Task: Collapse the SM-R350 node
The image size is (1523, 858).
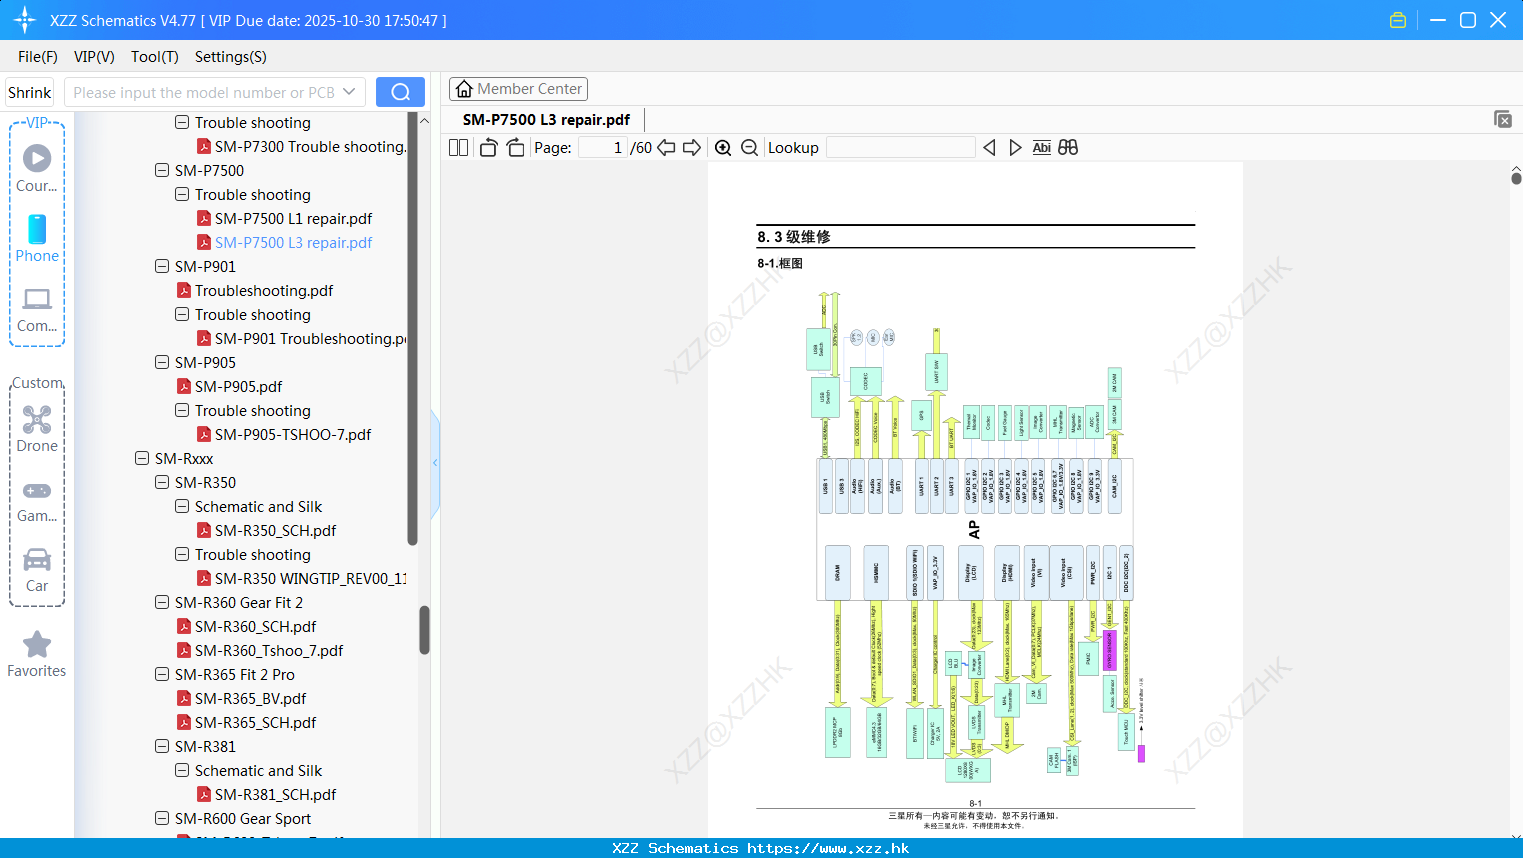Action: point(162,482)
